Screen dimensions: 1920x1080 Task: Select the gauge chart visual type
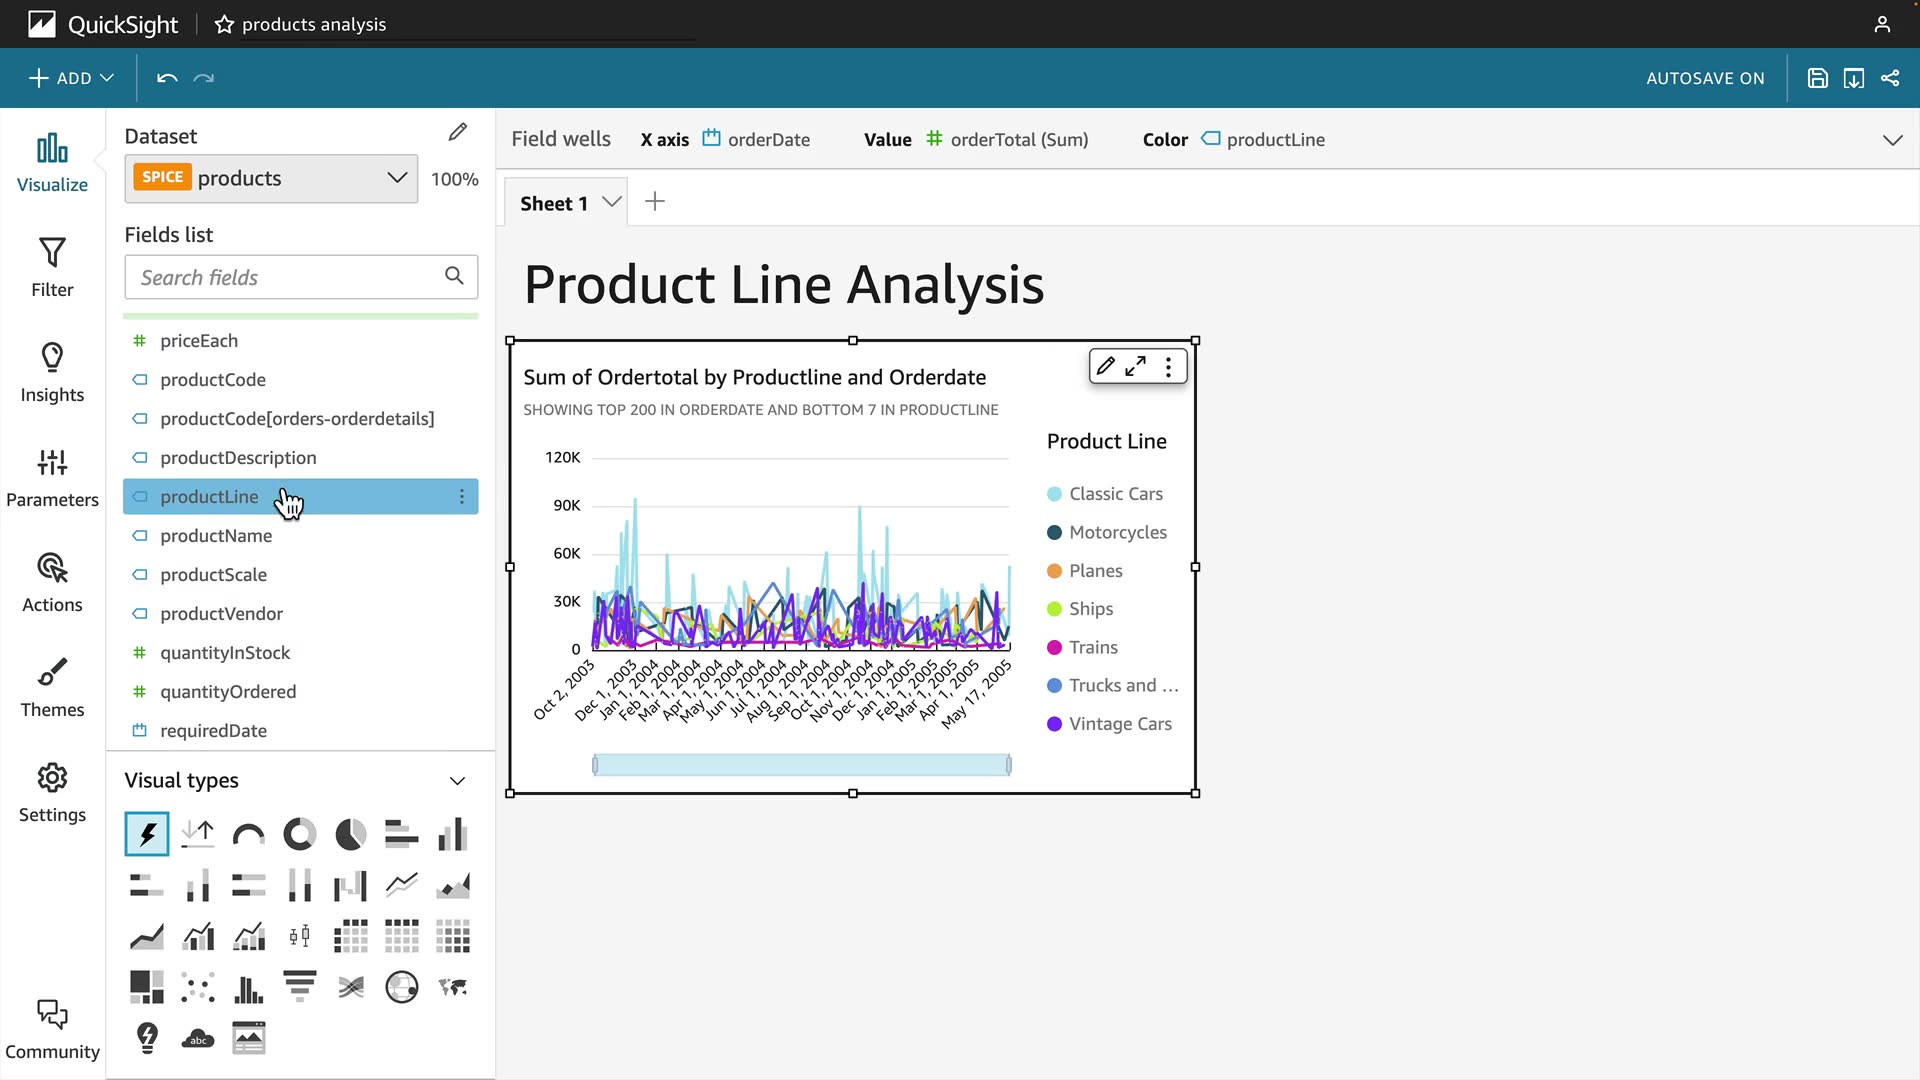point(248,834)
